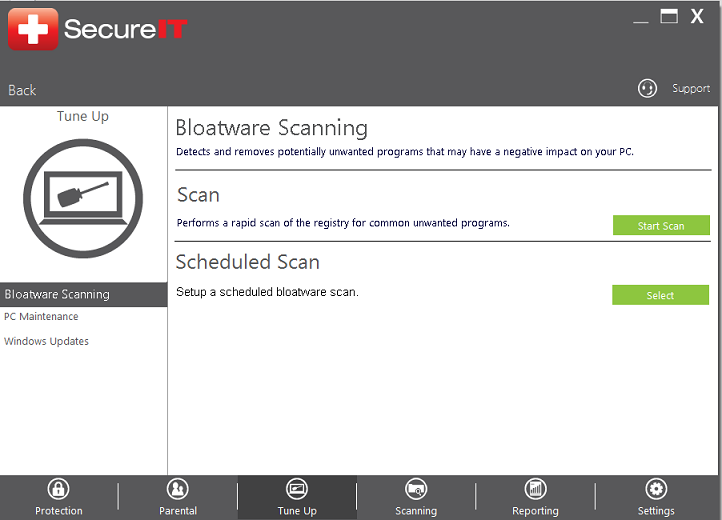Screen dimensions: 722x520
Task: Select Bloatware Scanning in the sidebar
Action: point(83,294)
